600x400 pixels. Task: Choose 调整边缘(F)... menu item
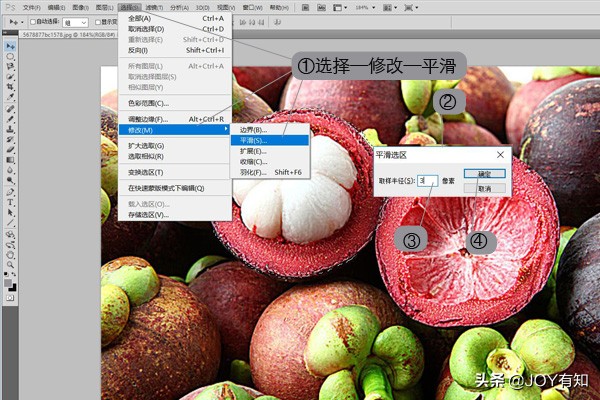click(175, 119)
